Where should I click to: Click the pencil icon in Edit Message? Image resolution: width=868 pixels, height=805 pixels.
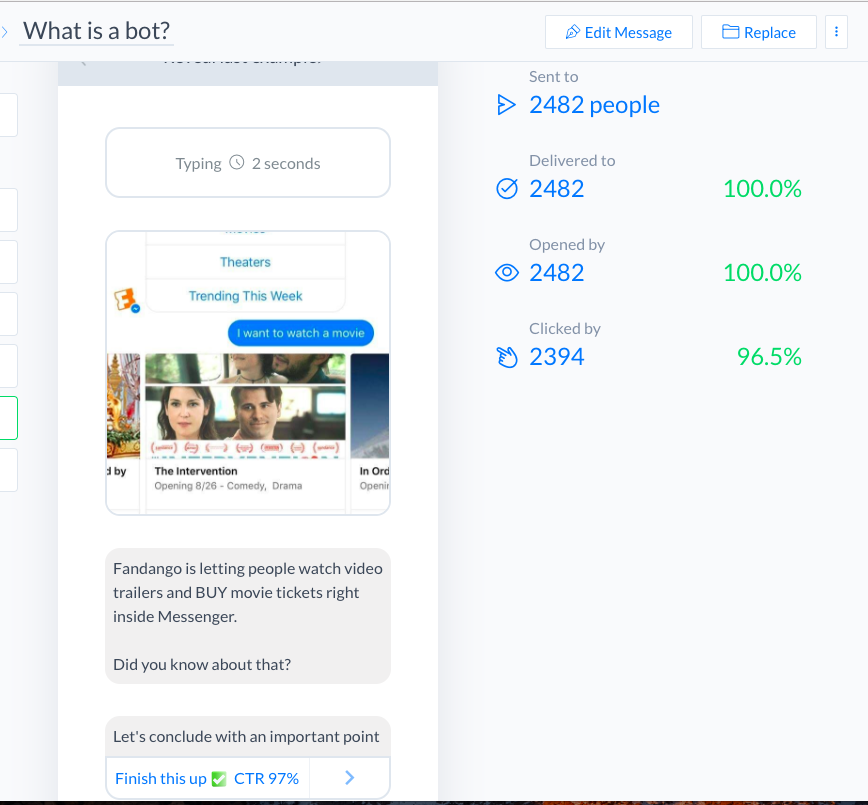[573, 32]
